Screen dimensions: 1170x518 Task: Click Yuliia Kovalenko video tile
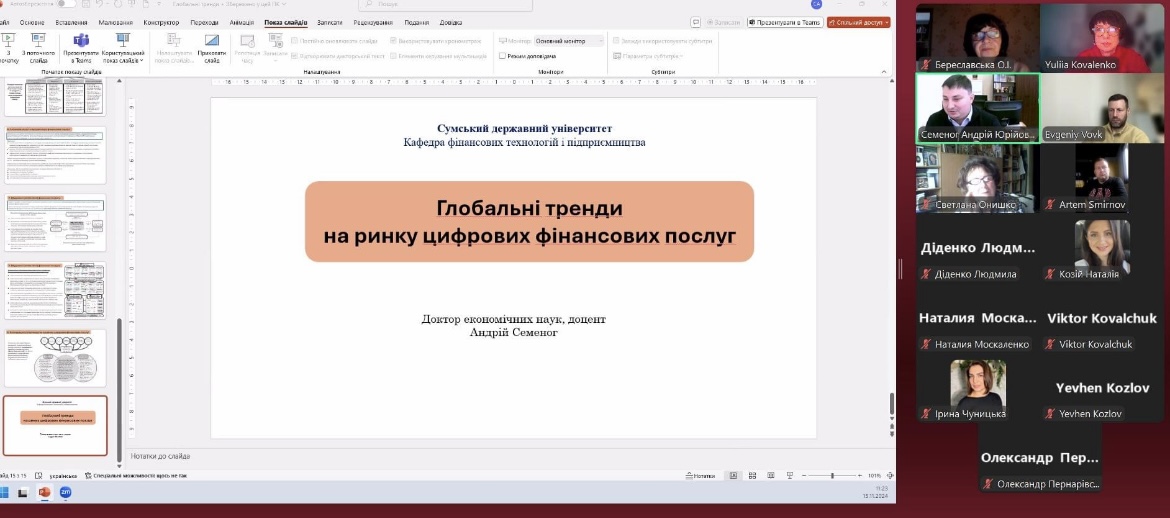click(1102, 39)
